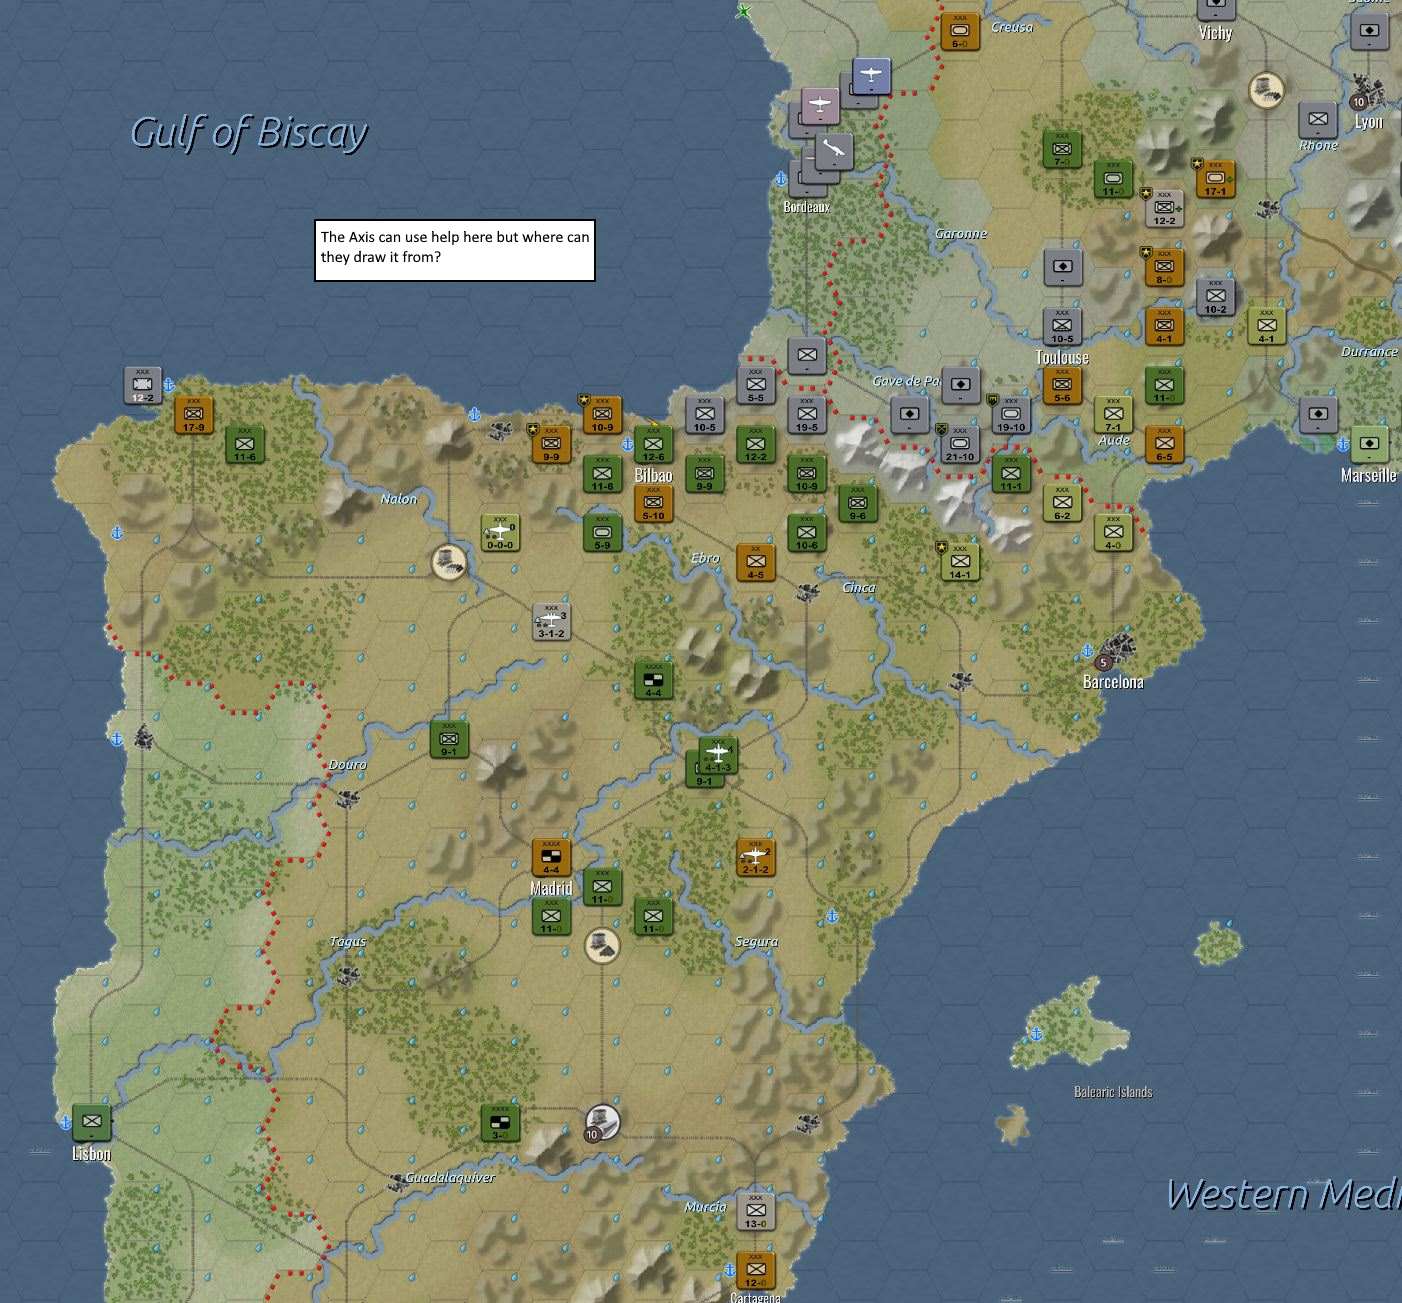Select the orange 17-1 armored unit

pyautogui.click(x=1215, y=179)
